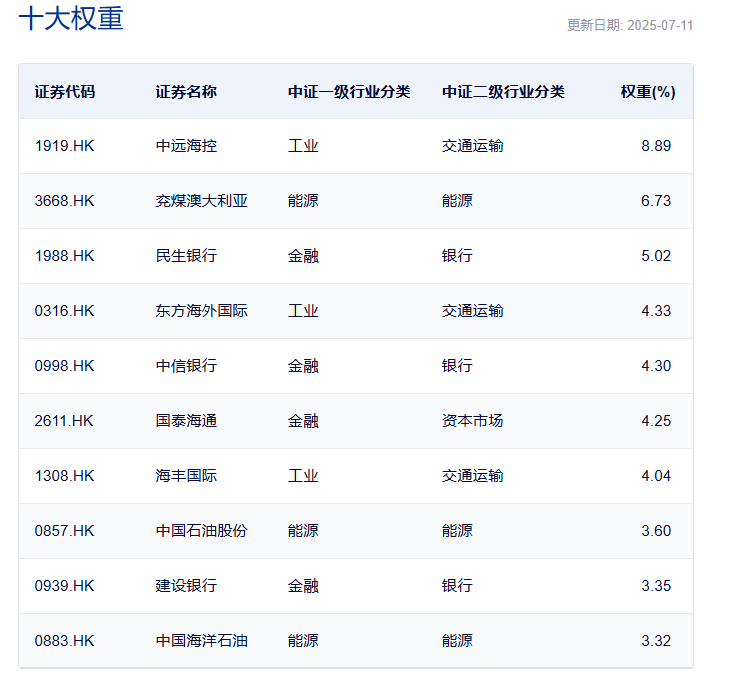Viewport: 736px width, 683px height.
Task: Click weight value 3.32
Action: pos(656,641)
